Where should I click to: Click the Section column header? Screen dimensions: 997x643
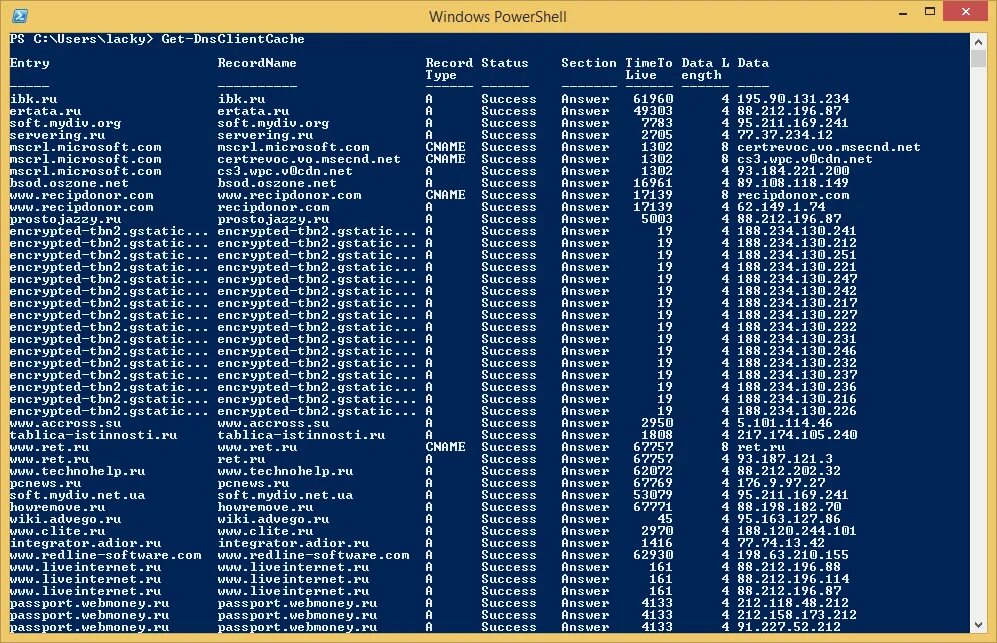(x=588, y=63)
